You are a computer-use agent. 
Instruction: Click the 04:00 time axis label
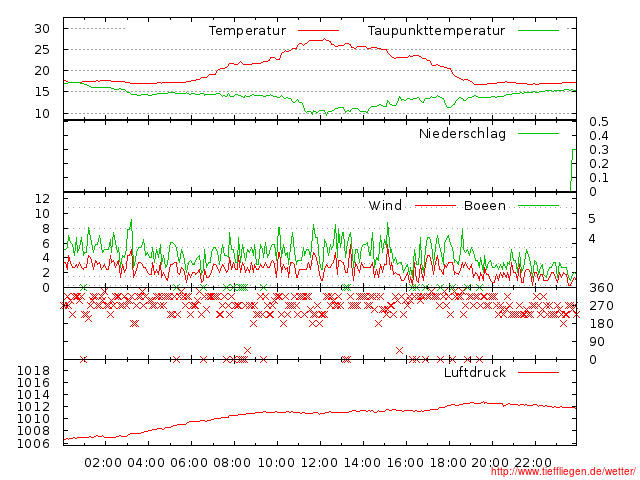(146, 463)
